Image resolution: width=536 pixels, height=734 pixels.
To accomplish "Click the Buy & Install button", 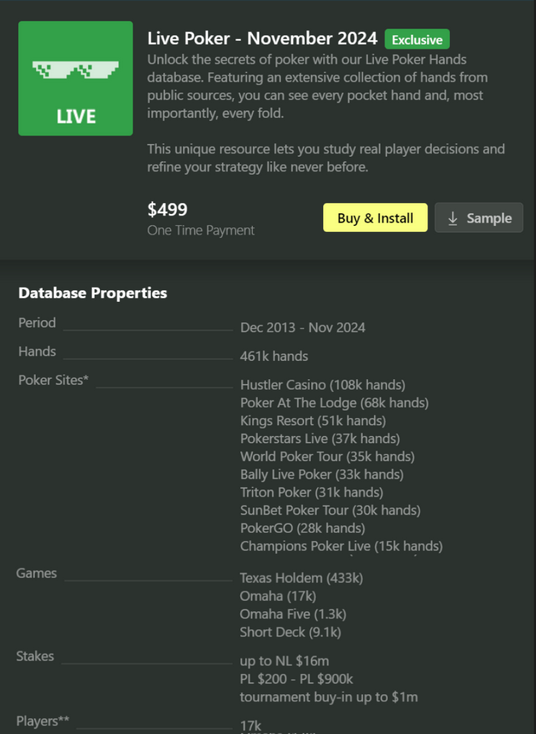I will 375,218.
